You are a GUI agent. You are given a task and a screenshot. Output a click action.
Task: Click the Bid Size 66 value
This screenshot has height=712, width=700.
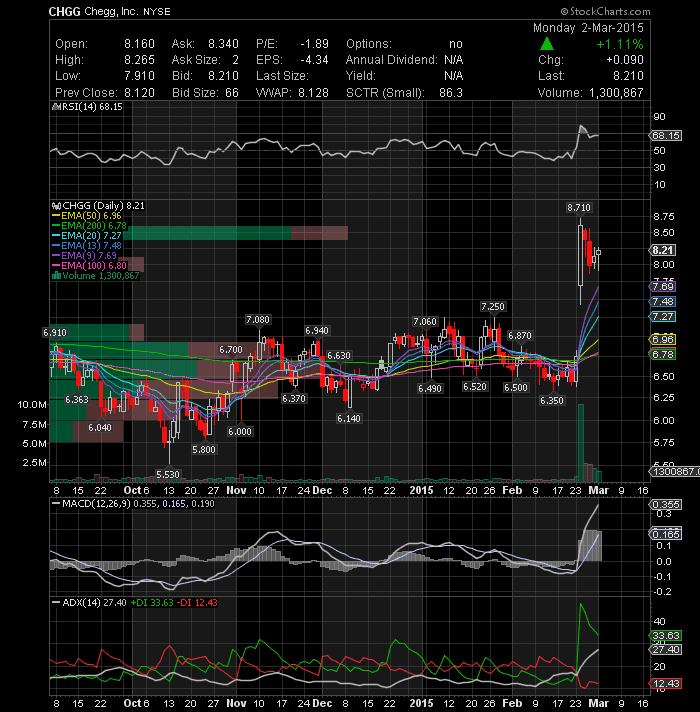click(232, 93)
